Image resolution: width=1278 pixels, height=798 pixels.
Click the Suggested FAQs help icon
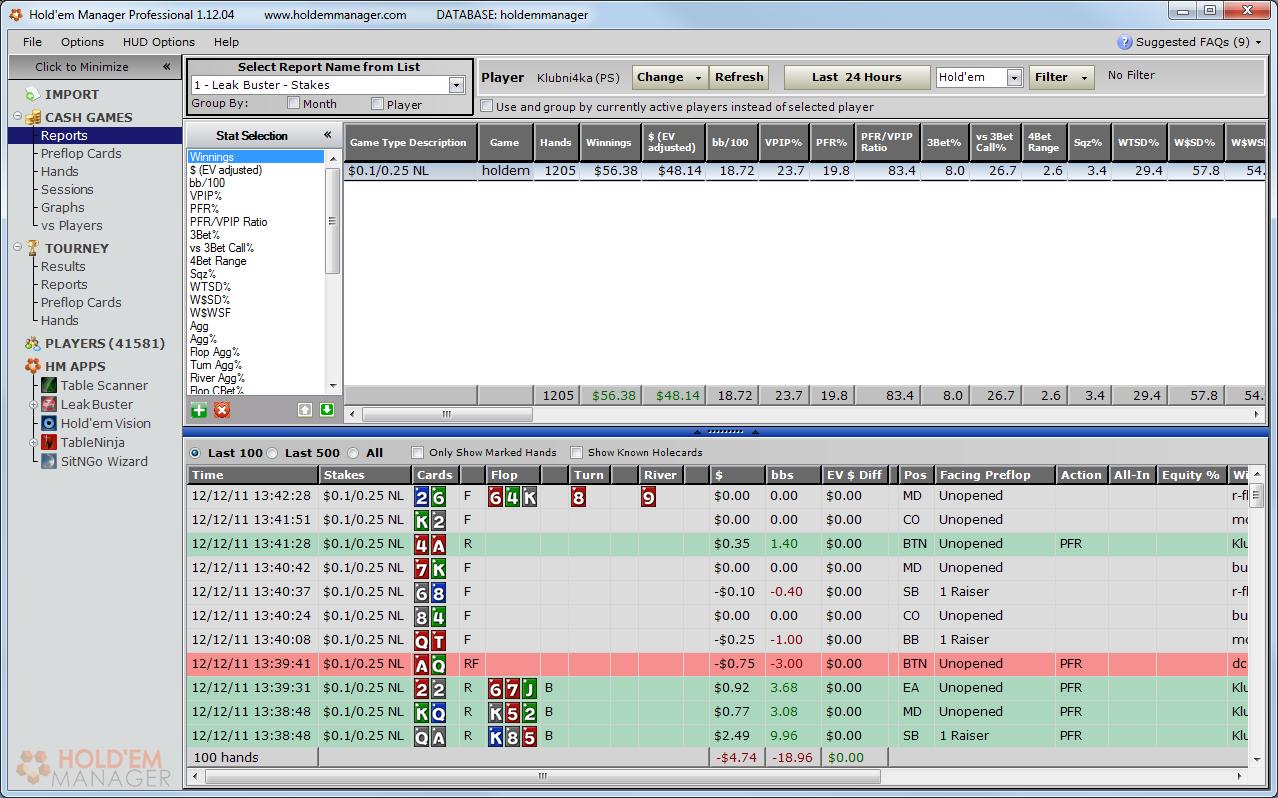coord(1126,42)
